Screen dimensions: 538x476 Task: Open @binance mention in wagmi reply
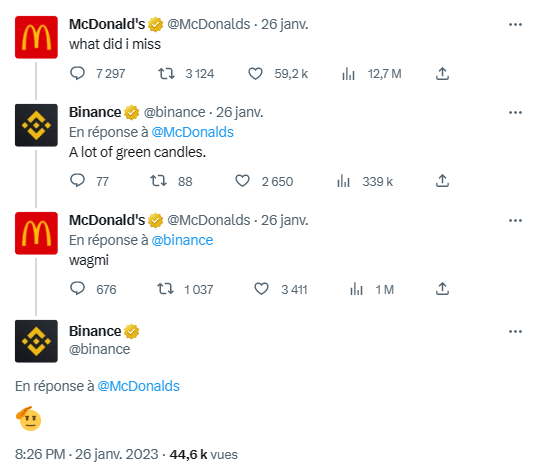[x=182, y=240]
